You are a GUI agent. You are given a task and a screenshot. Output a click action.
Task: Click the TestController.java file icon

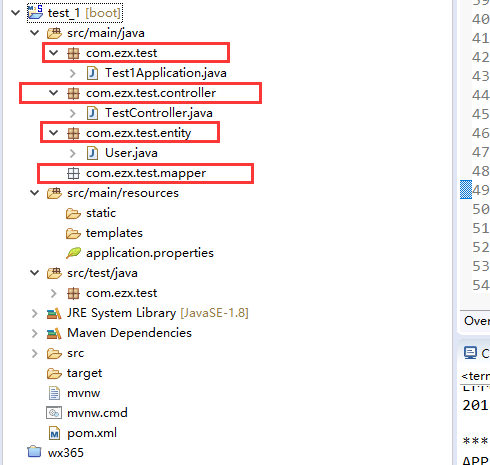(92, 113)
